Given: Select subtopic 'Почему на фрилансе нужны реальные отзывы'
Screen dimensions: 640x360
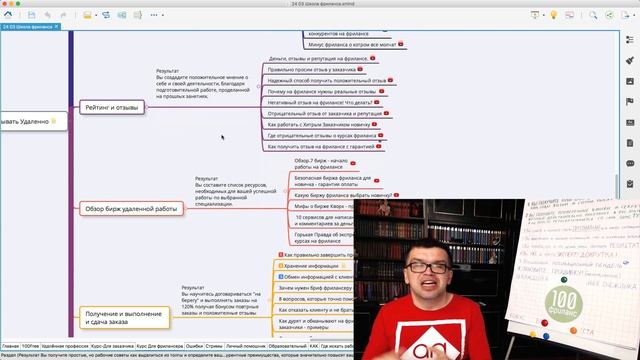Looking at the screenshot, I should point(322,92).
